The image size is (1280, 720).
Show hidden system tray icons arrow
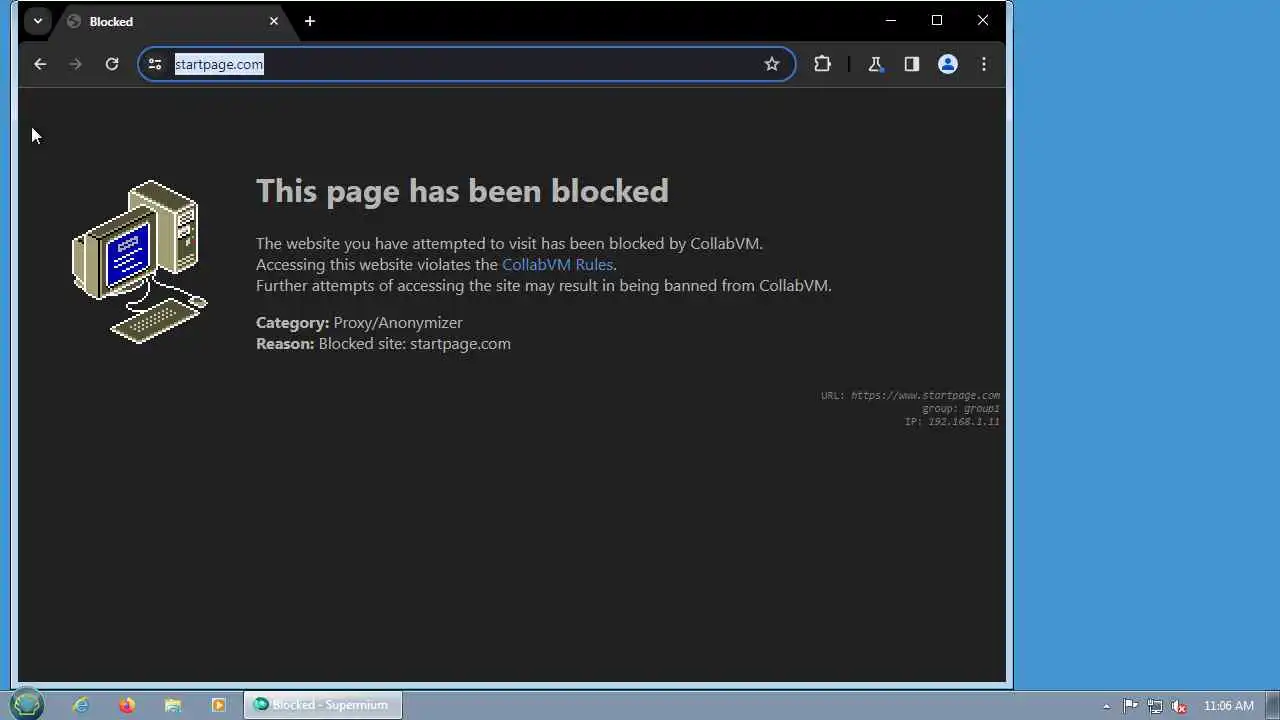[x=1106, y=706]
